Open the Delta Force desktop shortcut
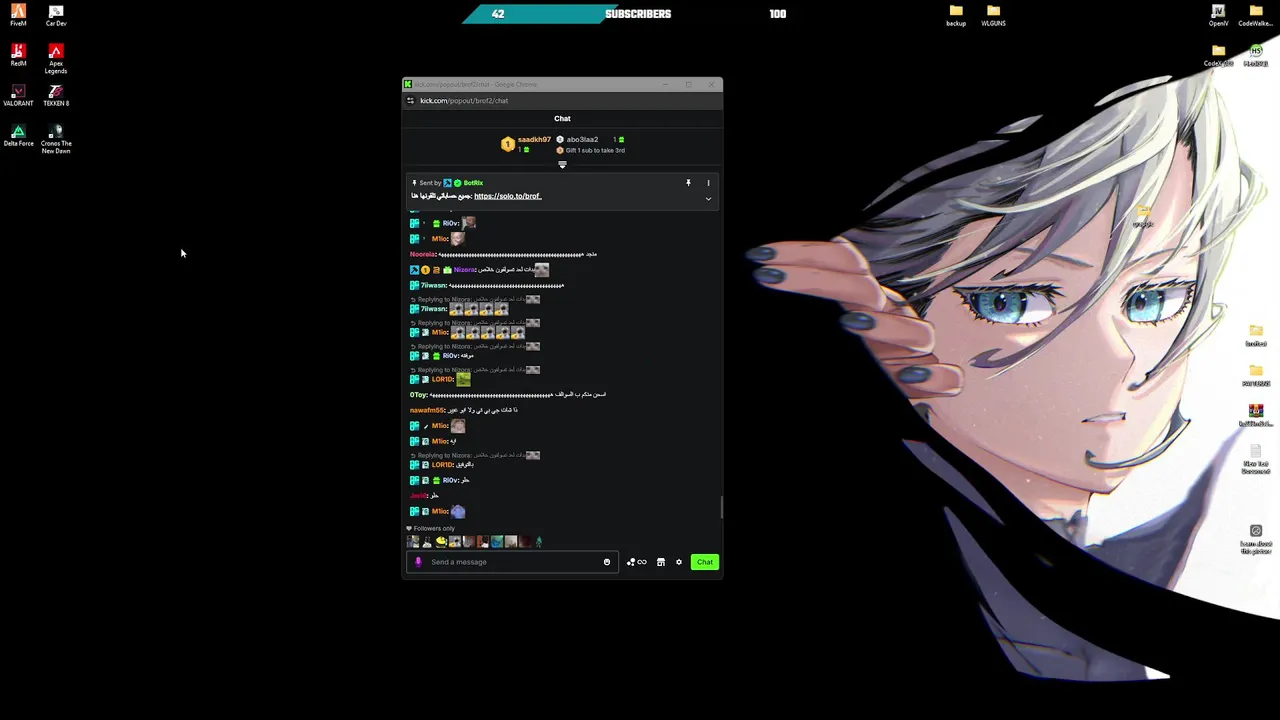Viewport: 1280px width, 720px height. pyautogui.click(x=18, y=135)
